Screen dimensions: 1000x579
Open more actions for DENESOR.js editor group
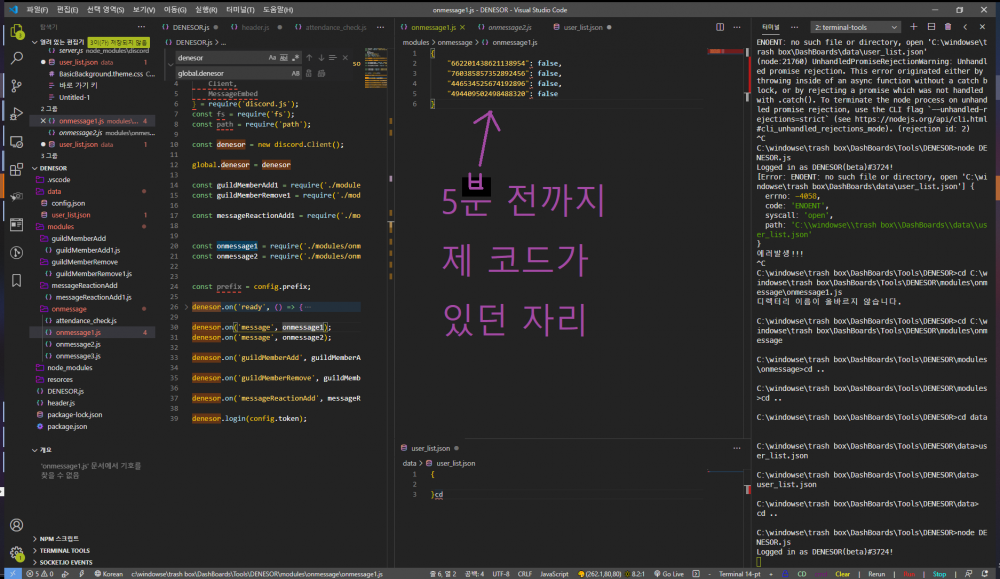380,27
